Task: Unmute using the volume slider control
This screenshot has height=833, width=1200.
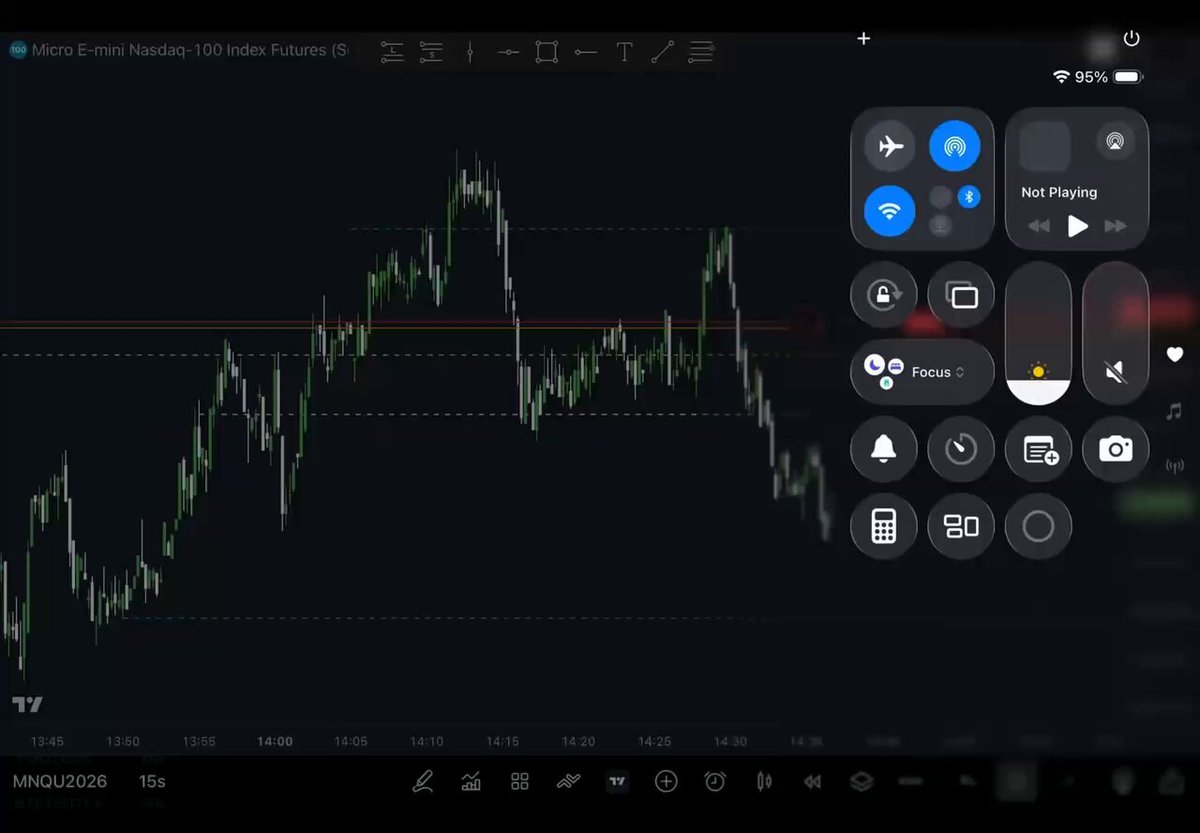Action: 1115,334
